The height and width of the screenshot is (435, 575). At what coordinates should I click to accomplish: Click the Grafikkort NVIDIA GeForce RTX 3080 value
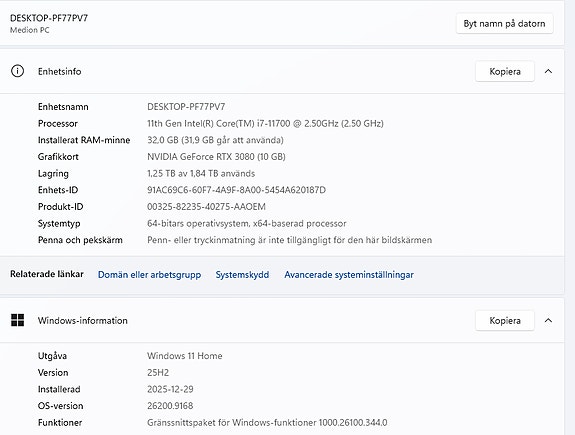click(216, 157)
